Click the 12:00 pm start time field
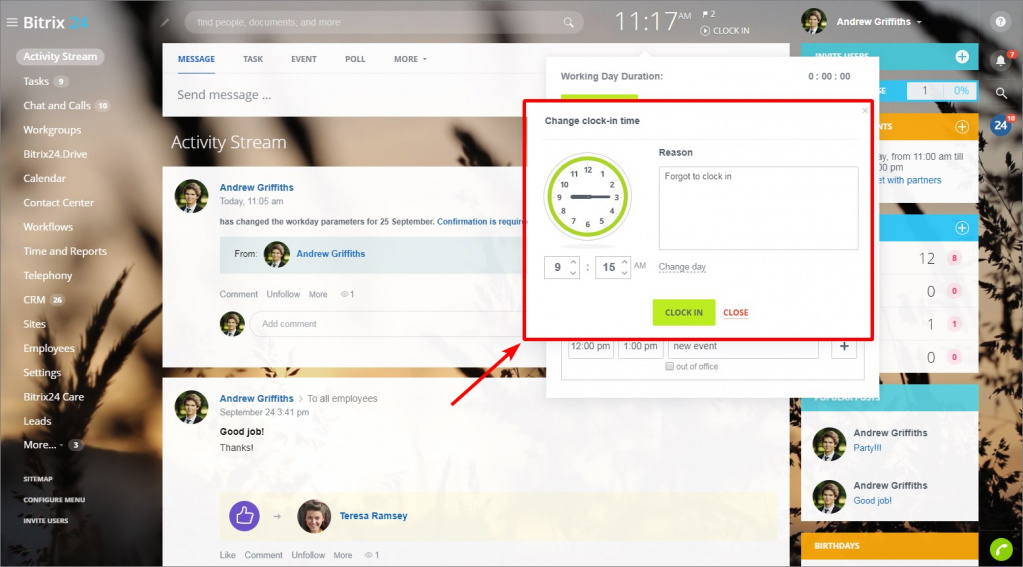 point(590,346)
